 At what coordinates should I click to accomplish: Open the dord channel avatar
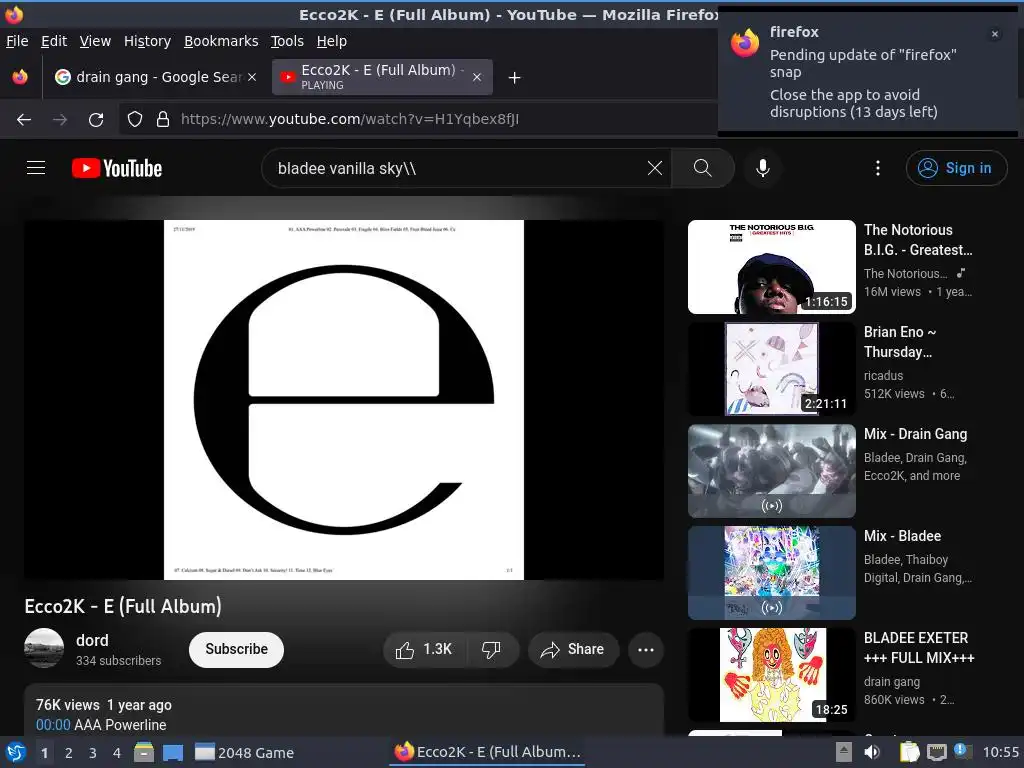point(44,648)
